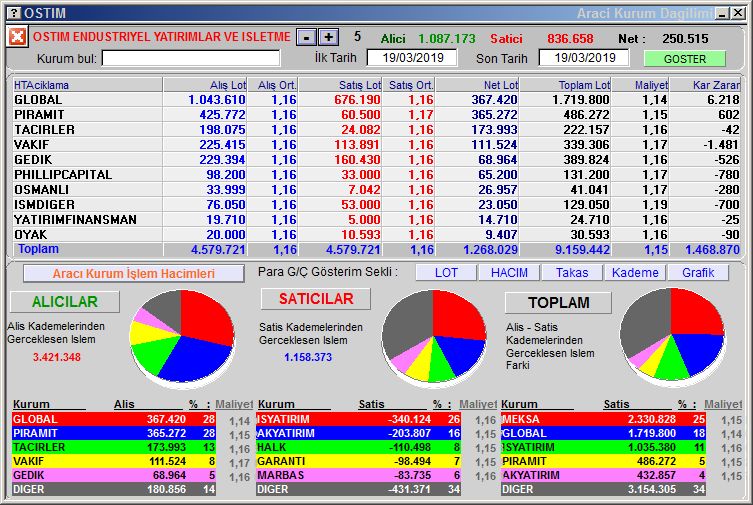Sort by Alış Lot column header
Viewport: 753px width, 505px height.
coord(205,85)
